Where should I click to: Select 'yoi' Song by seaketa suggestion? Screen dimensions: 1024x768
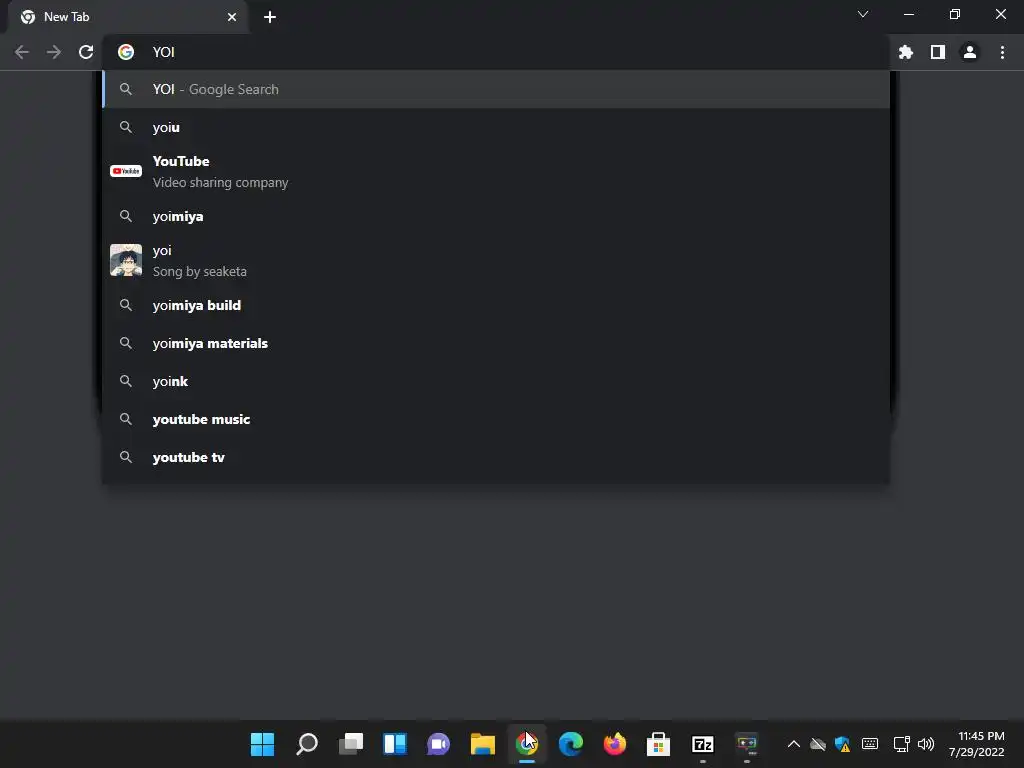pyautogui.click(x=496, y=261)
